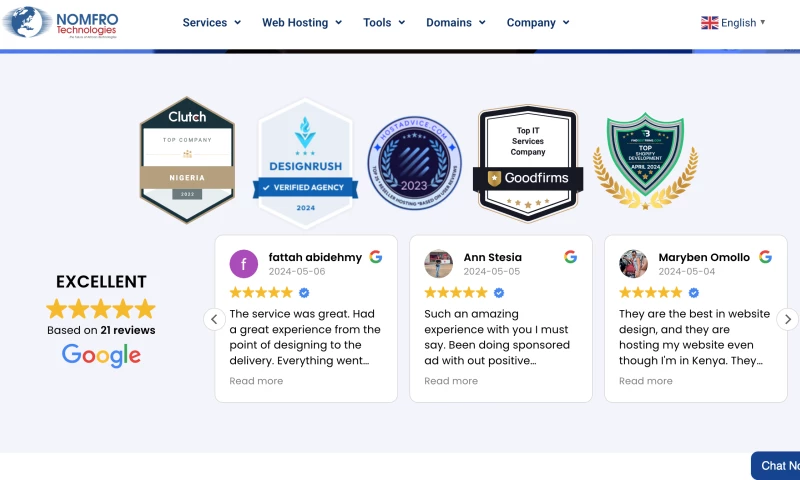Open the Chat Now widget
This screenshot has width=800, height=480.
coord(778,465)
